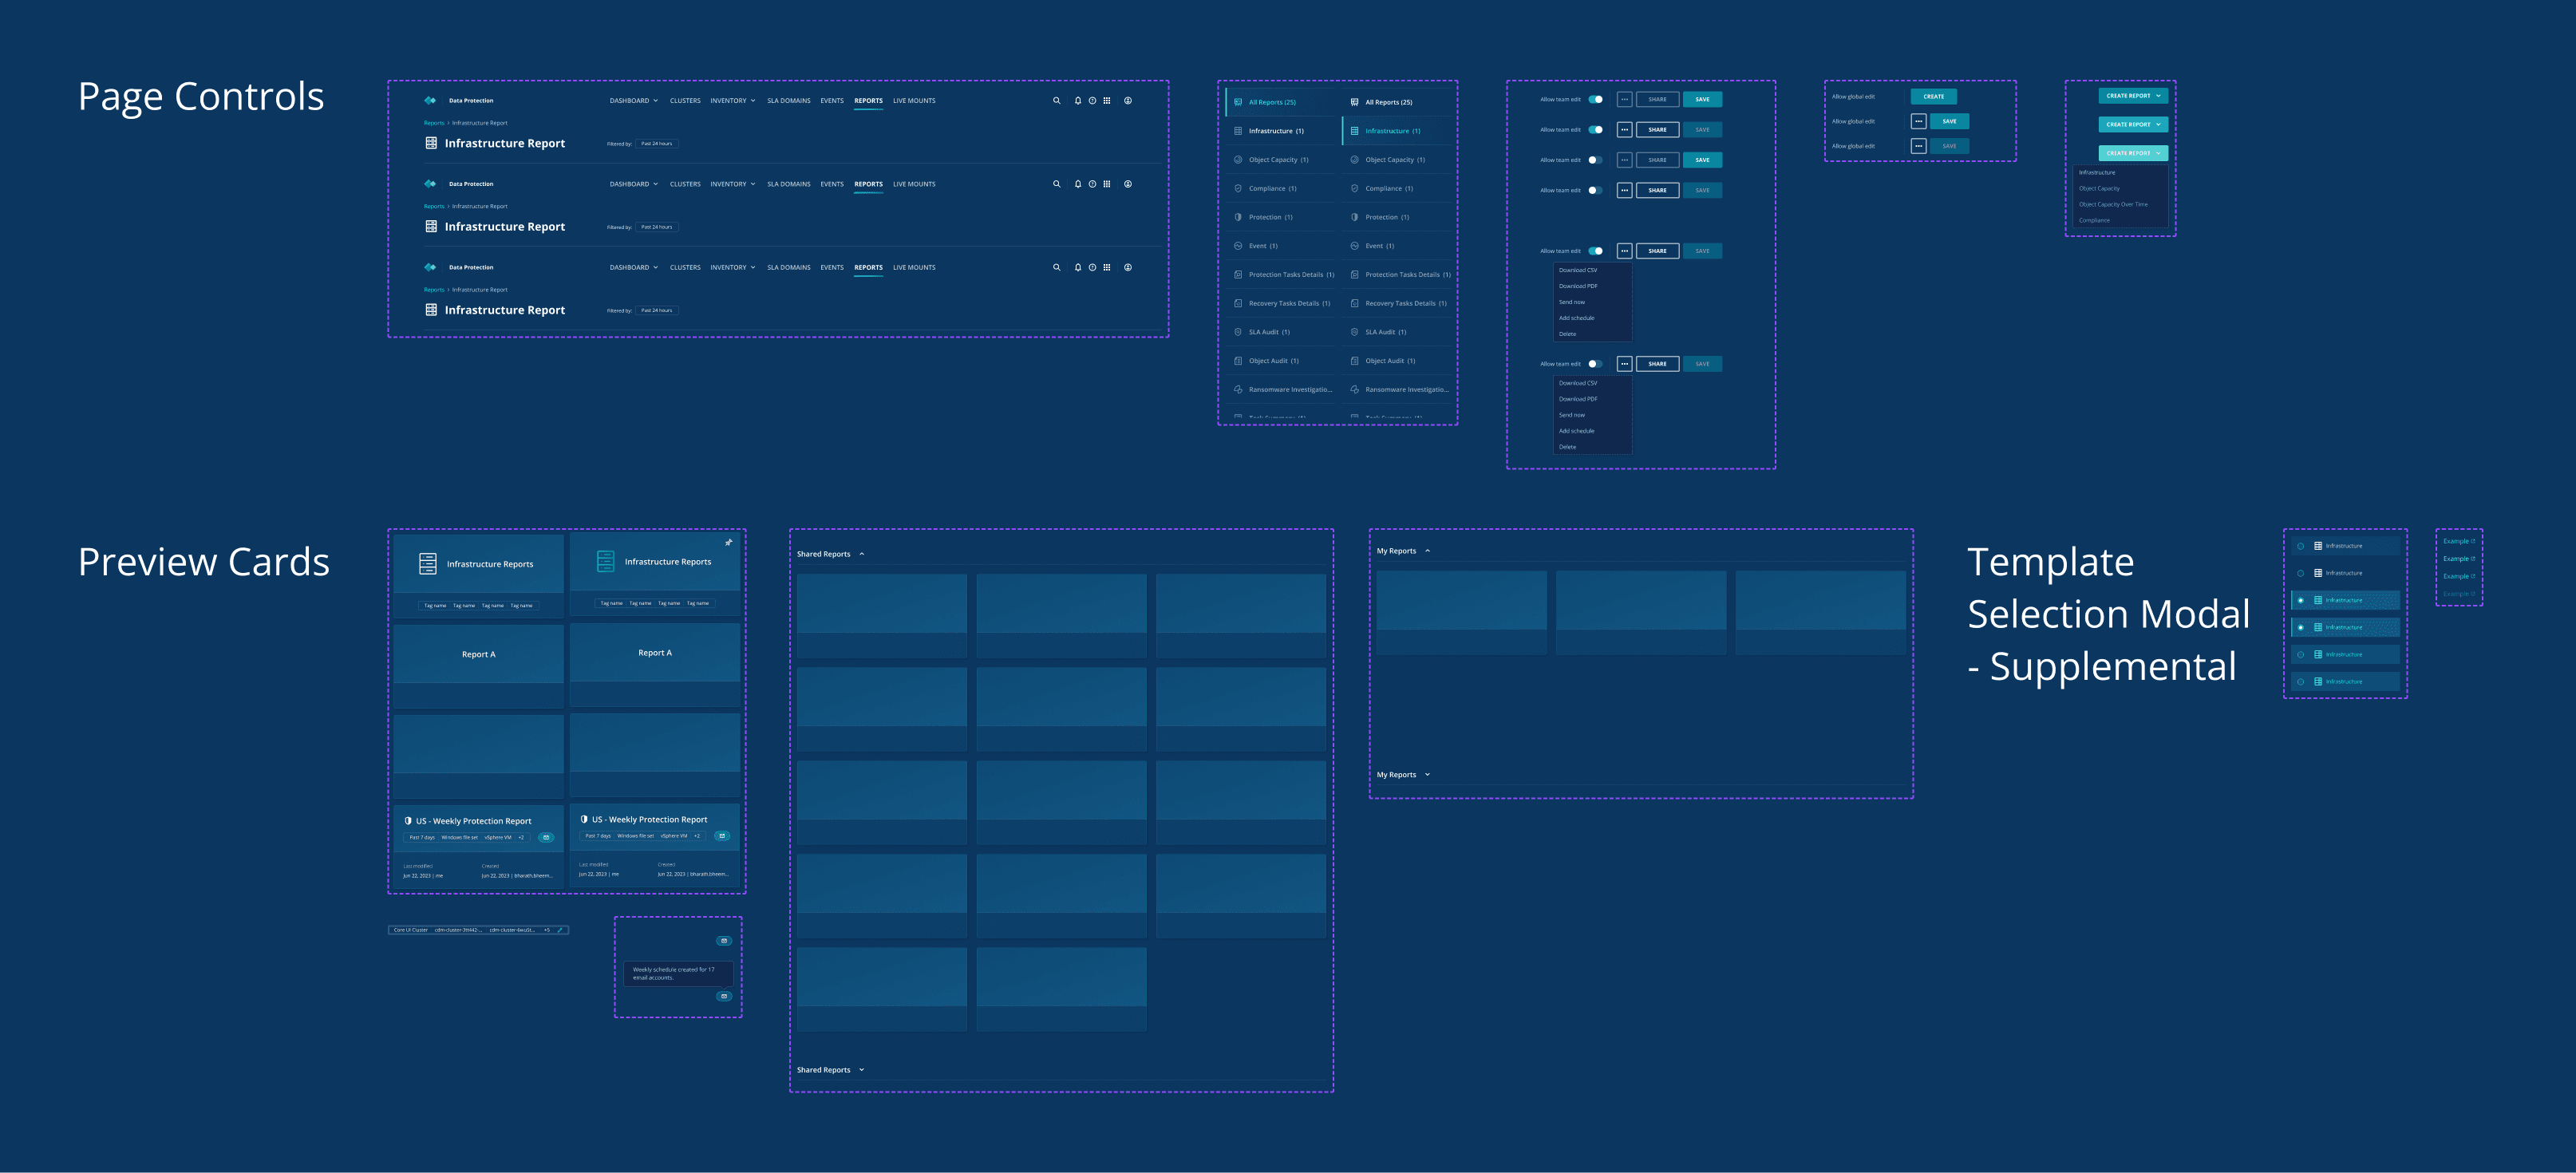
Task: Click ellipsis button beside bright SAVE, Allow global edit
Action: point(1918,121)
